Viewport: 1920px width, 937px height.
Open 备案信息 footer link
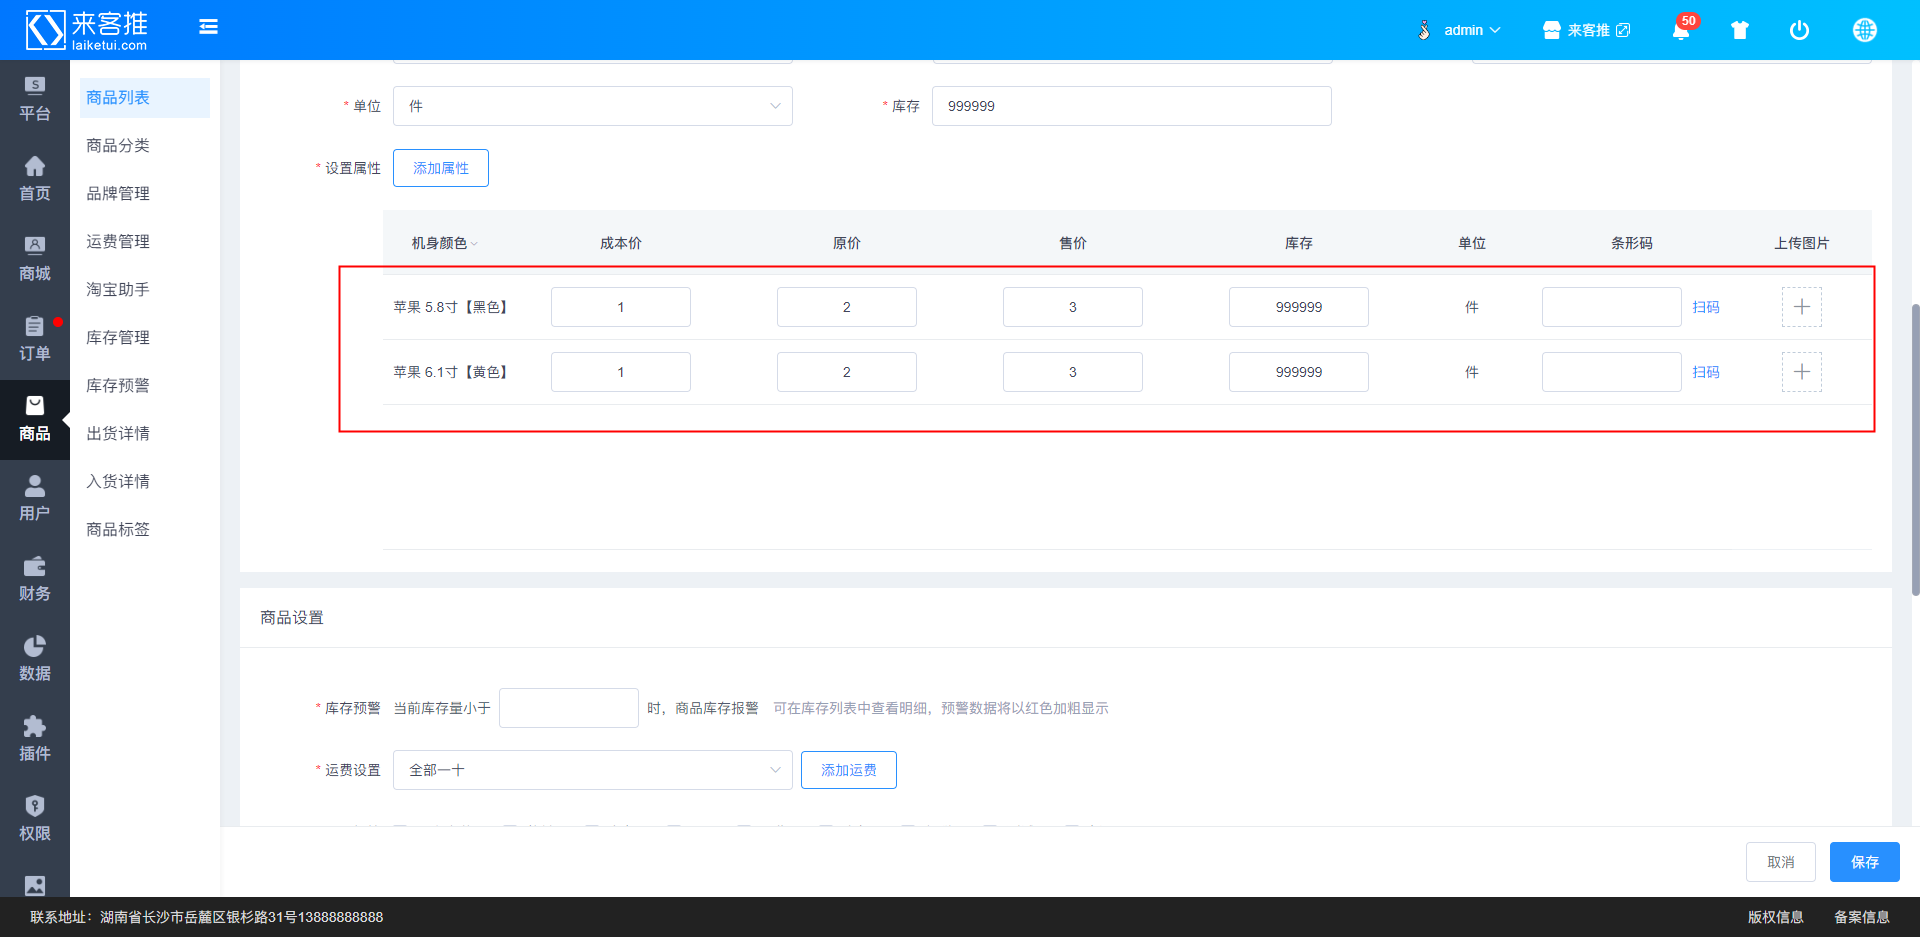coord(1862,917)
